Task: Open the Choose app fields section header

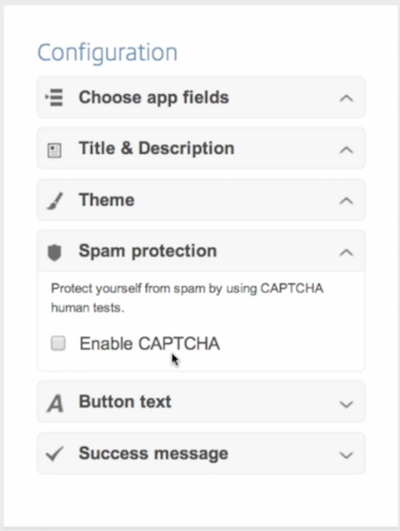Action: (x=201, y=98)
